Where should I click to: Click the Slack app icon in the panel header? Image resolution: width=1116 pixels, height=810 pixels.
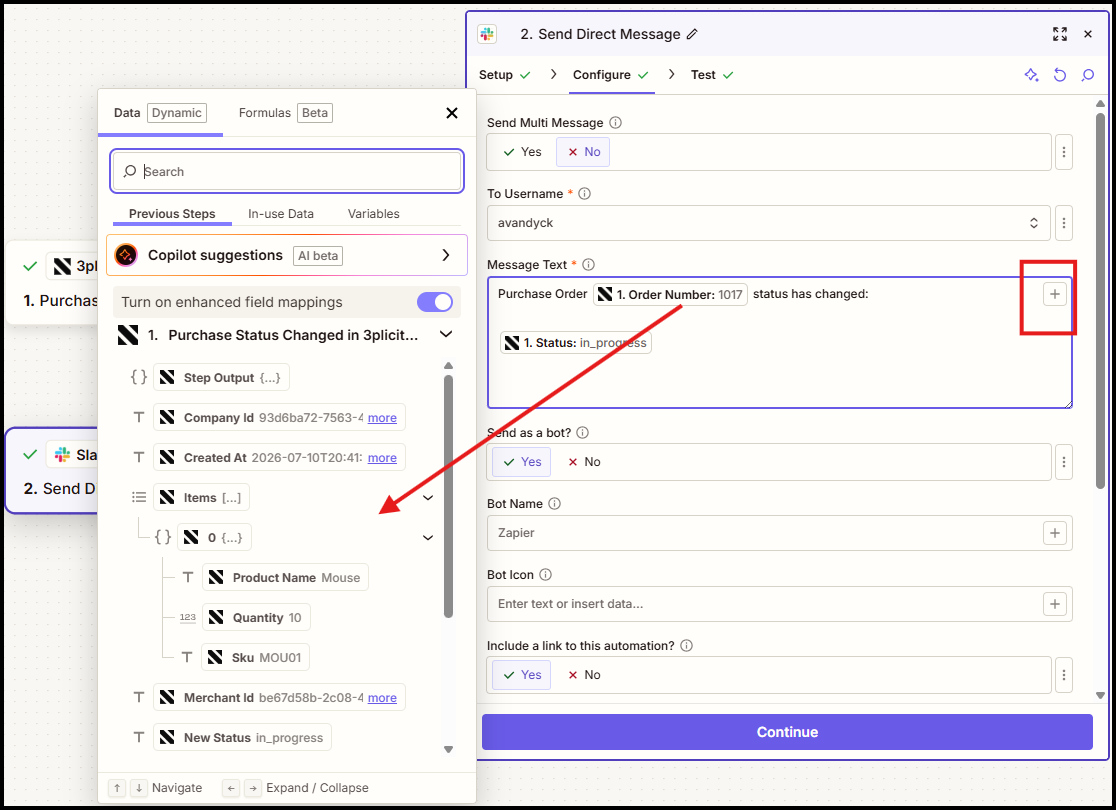[x=488, y=34]
